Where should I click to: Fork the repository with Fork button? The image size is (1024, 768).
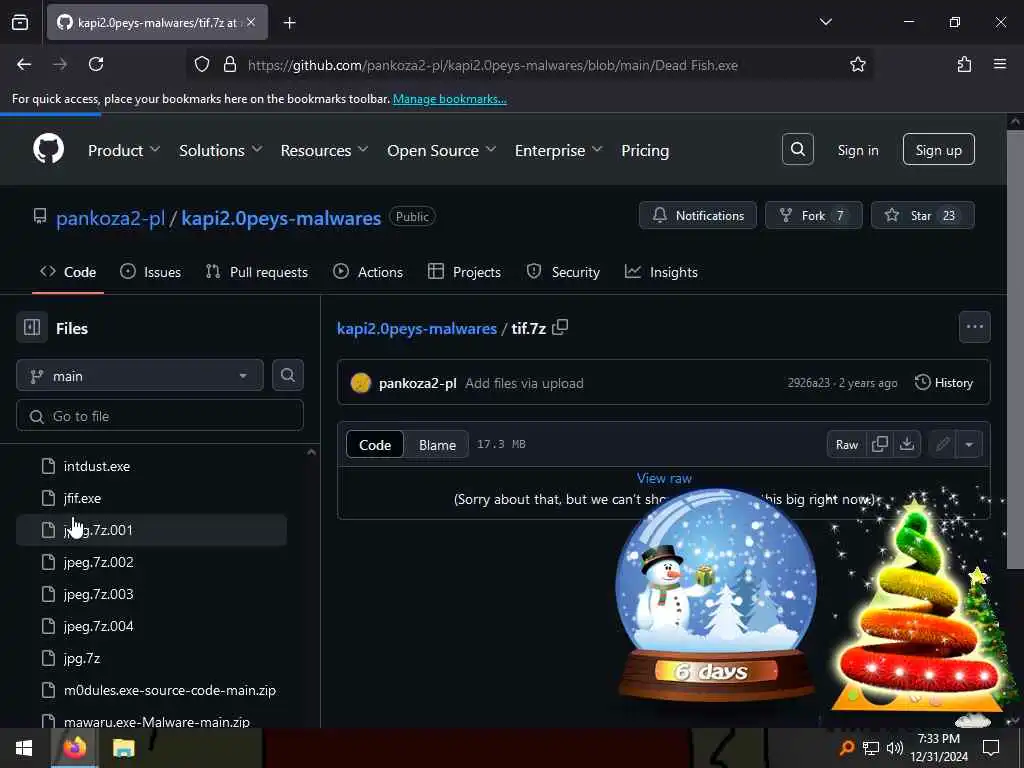814,216
